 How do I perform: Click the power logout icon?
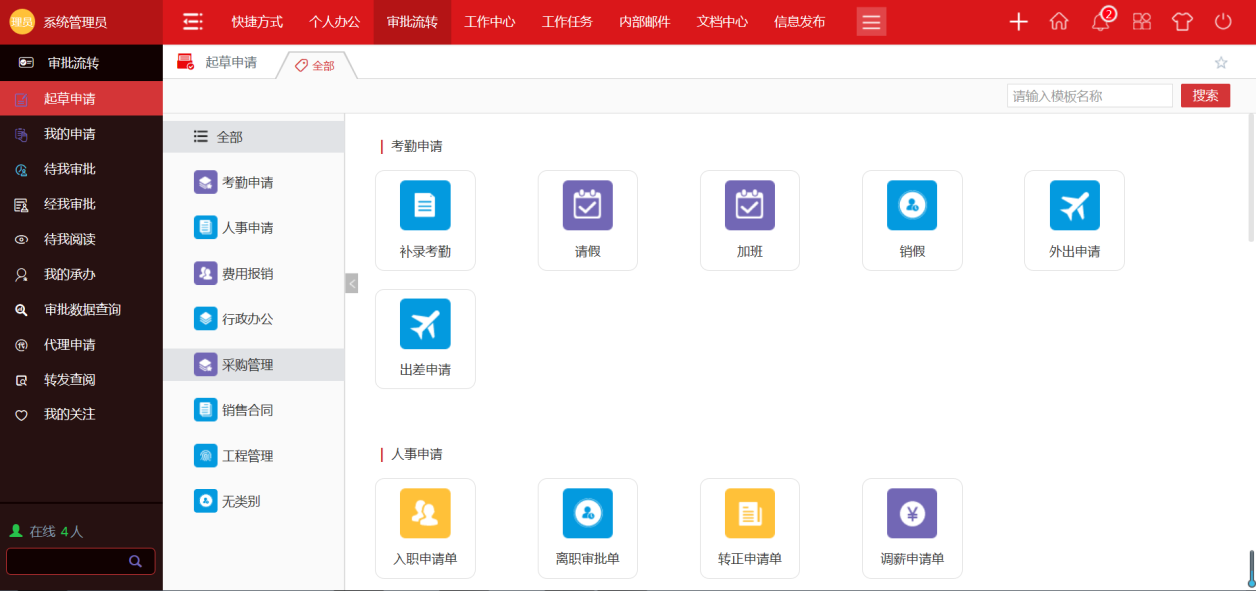tap(1221, 21)
